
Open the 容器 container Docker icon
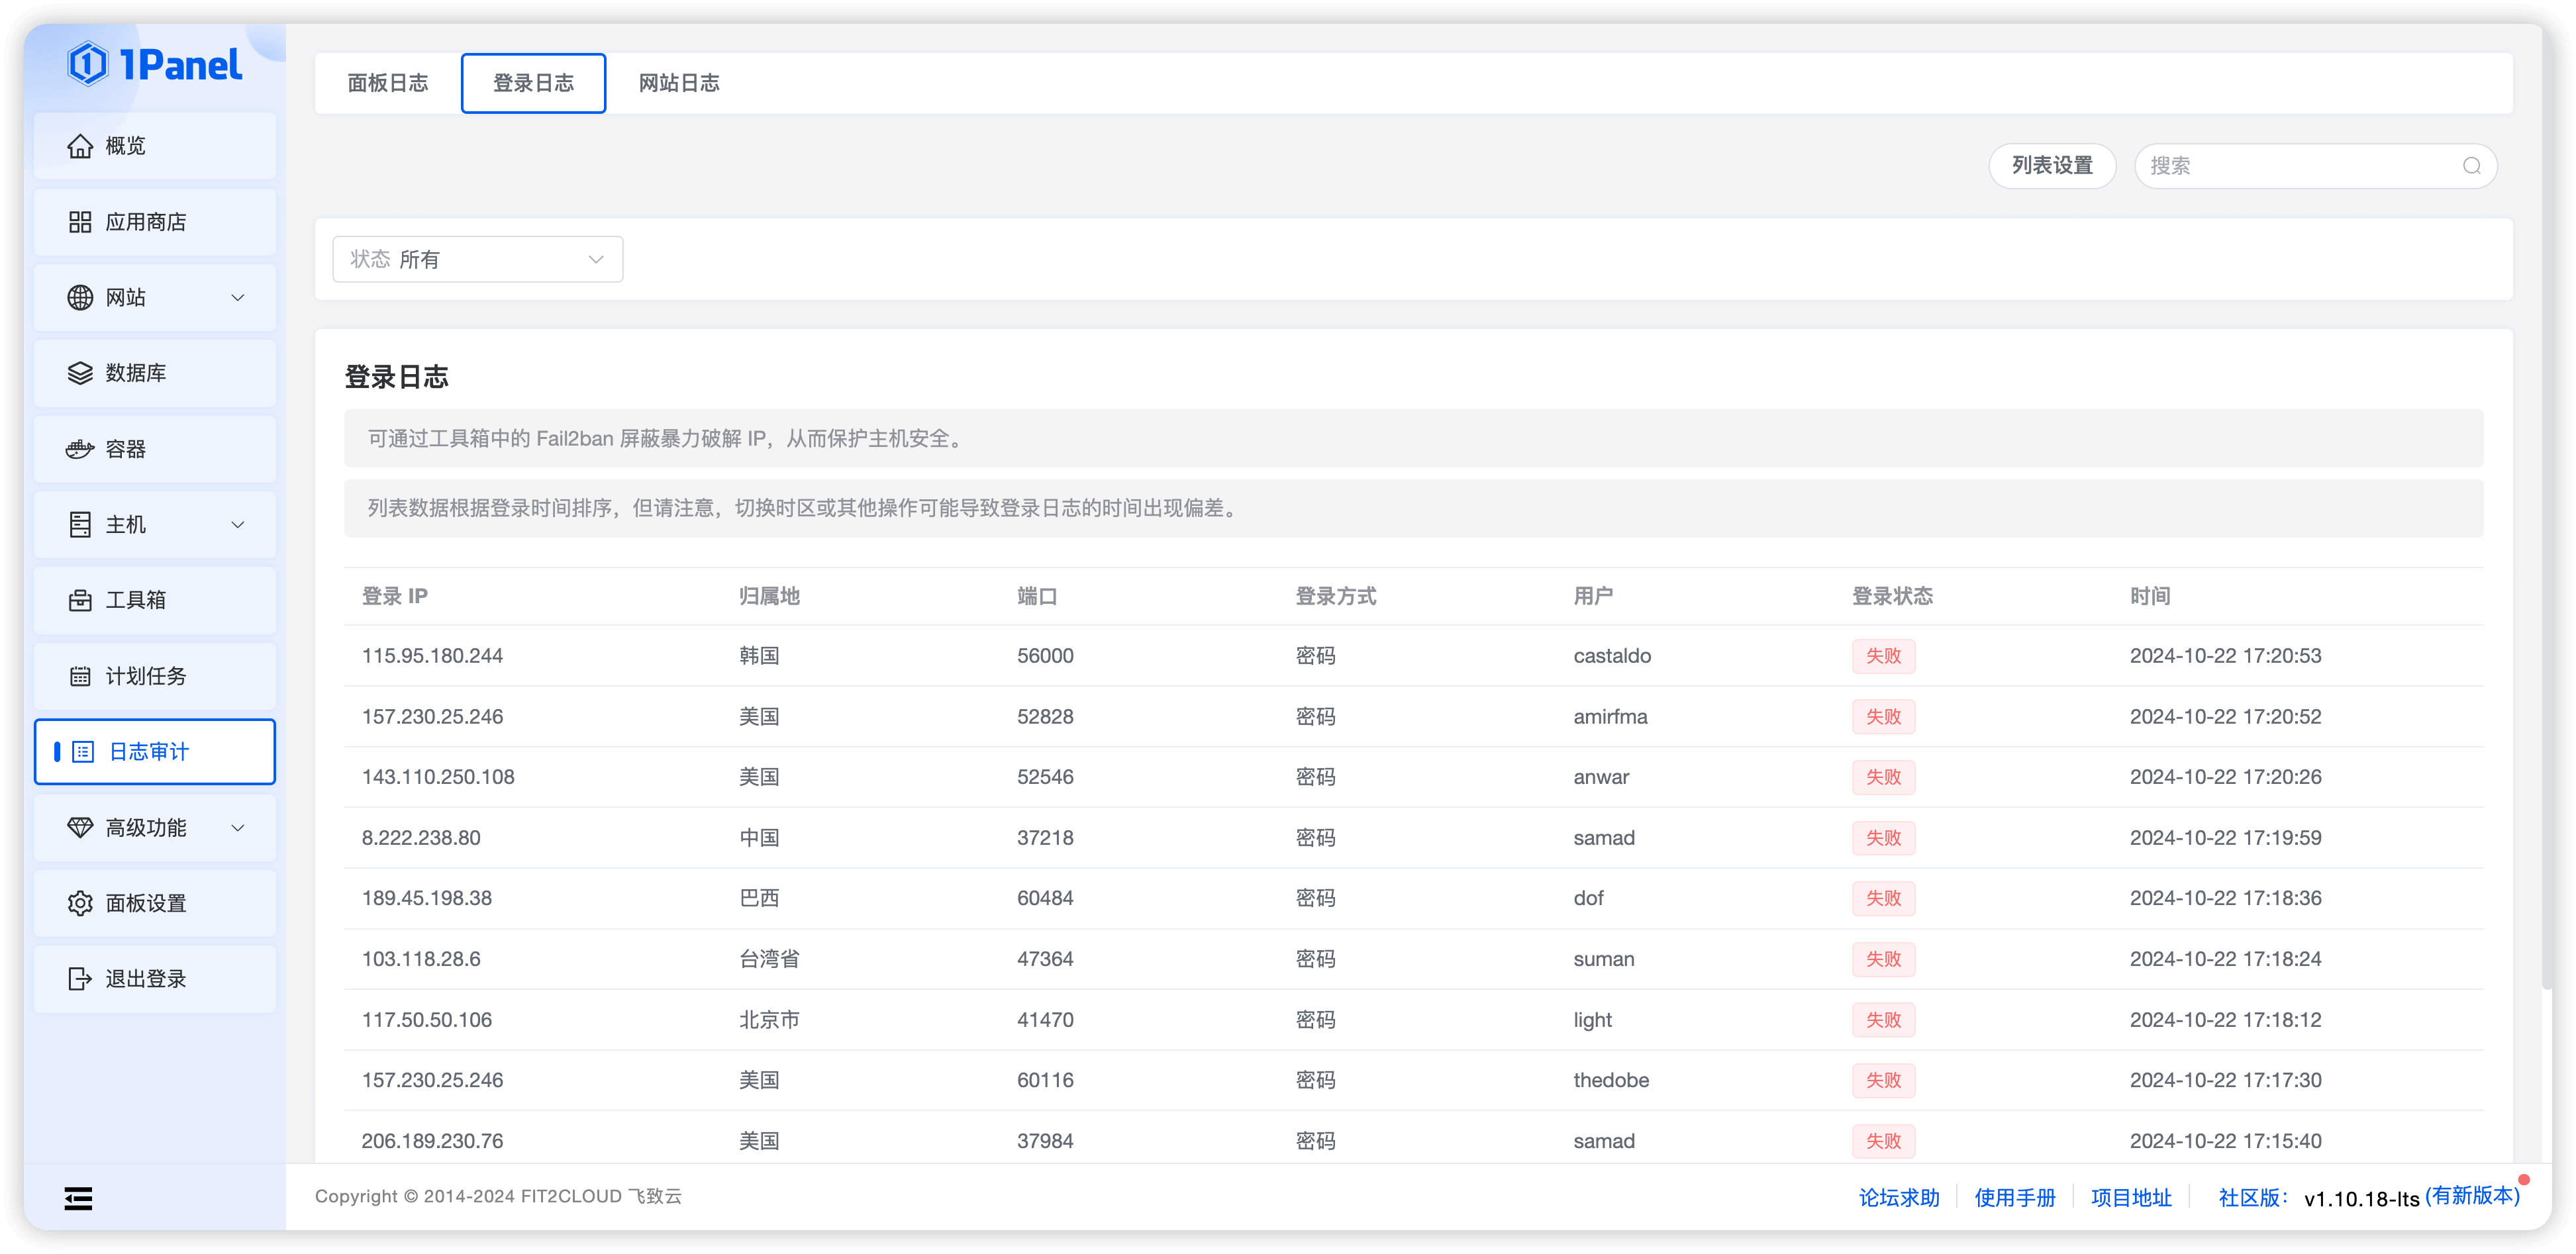click(80, 449)
